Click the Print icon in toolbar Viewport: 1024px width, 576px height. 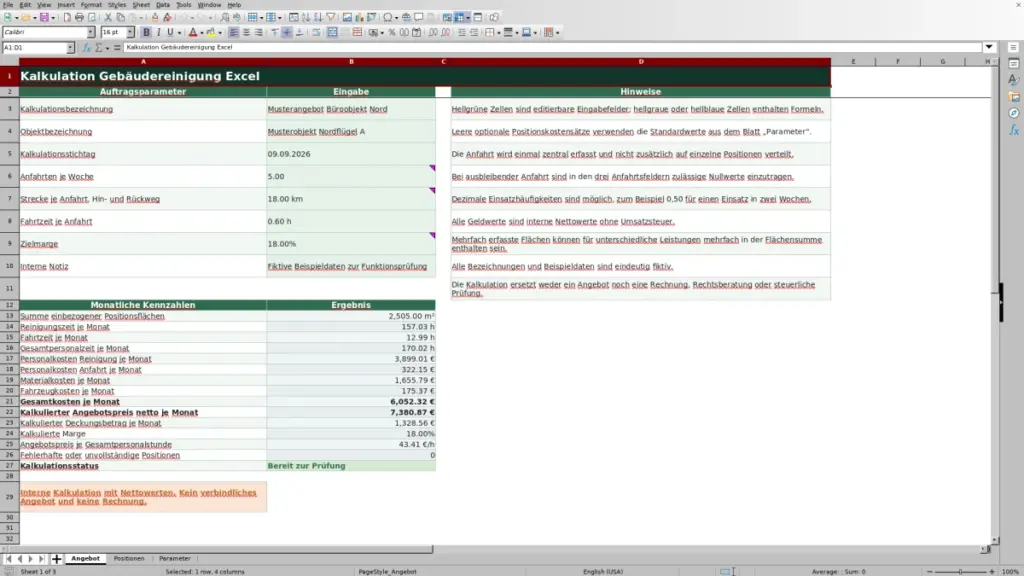coord(79,18)
